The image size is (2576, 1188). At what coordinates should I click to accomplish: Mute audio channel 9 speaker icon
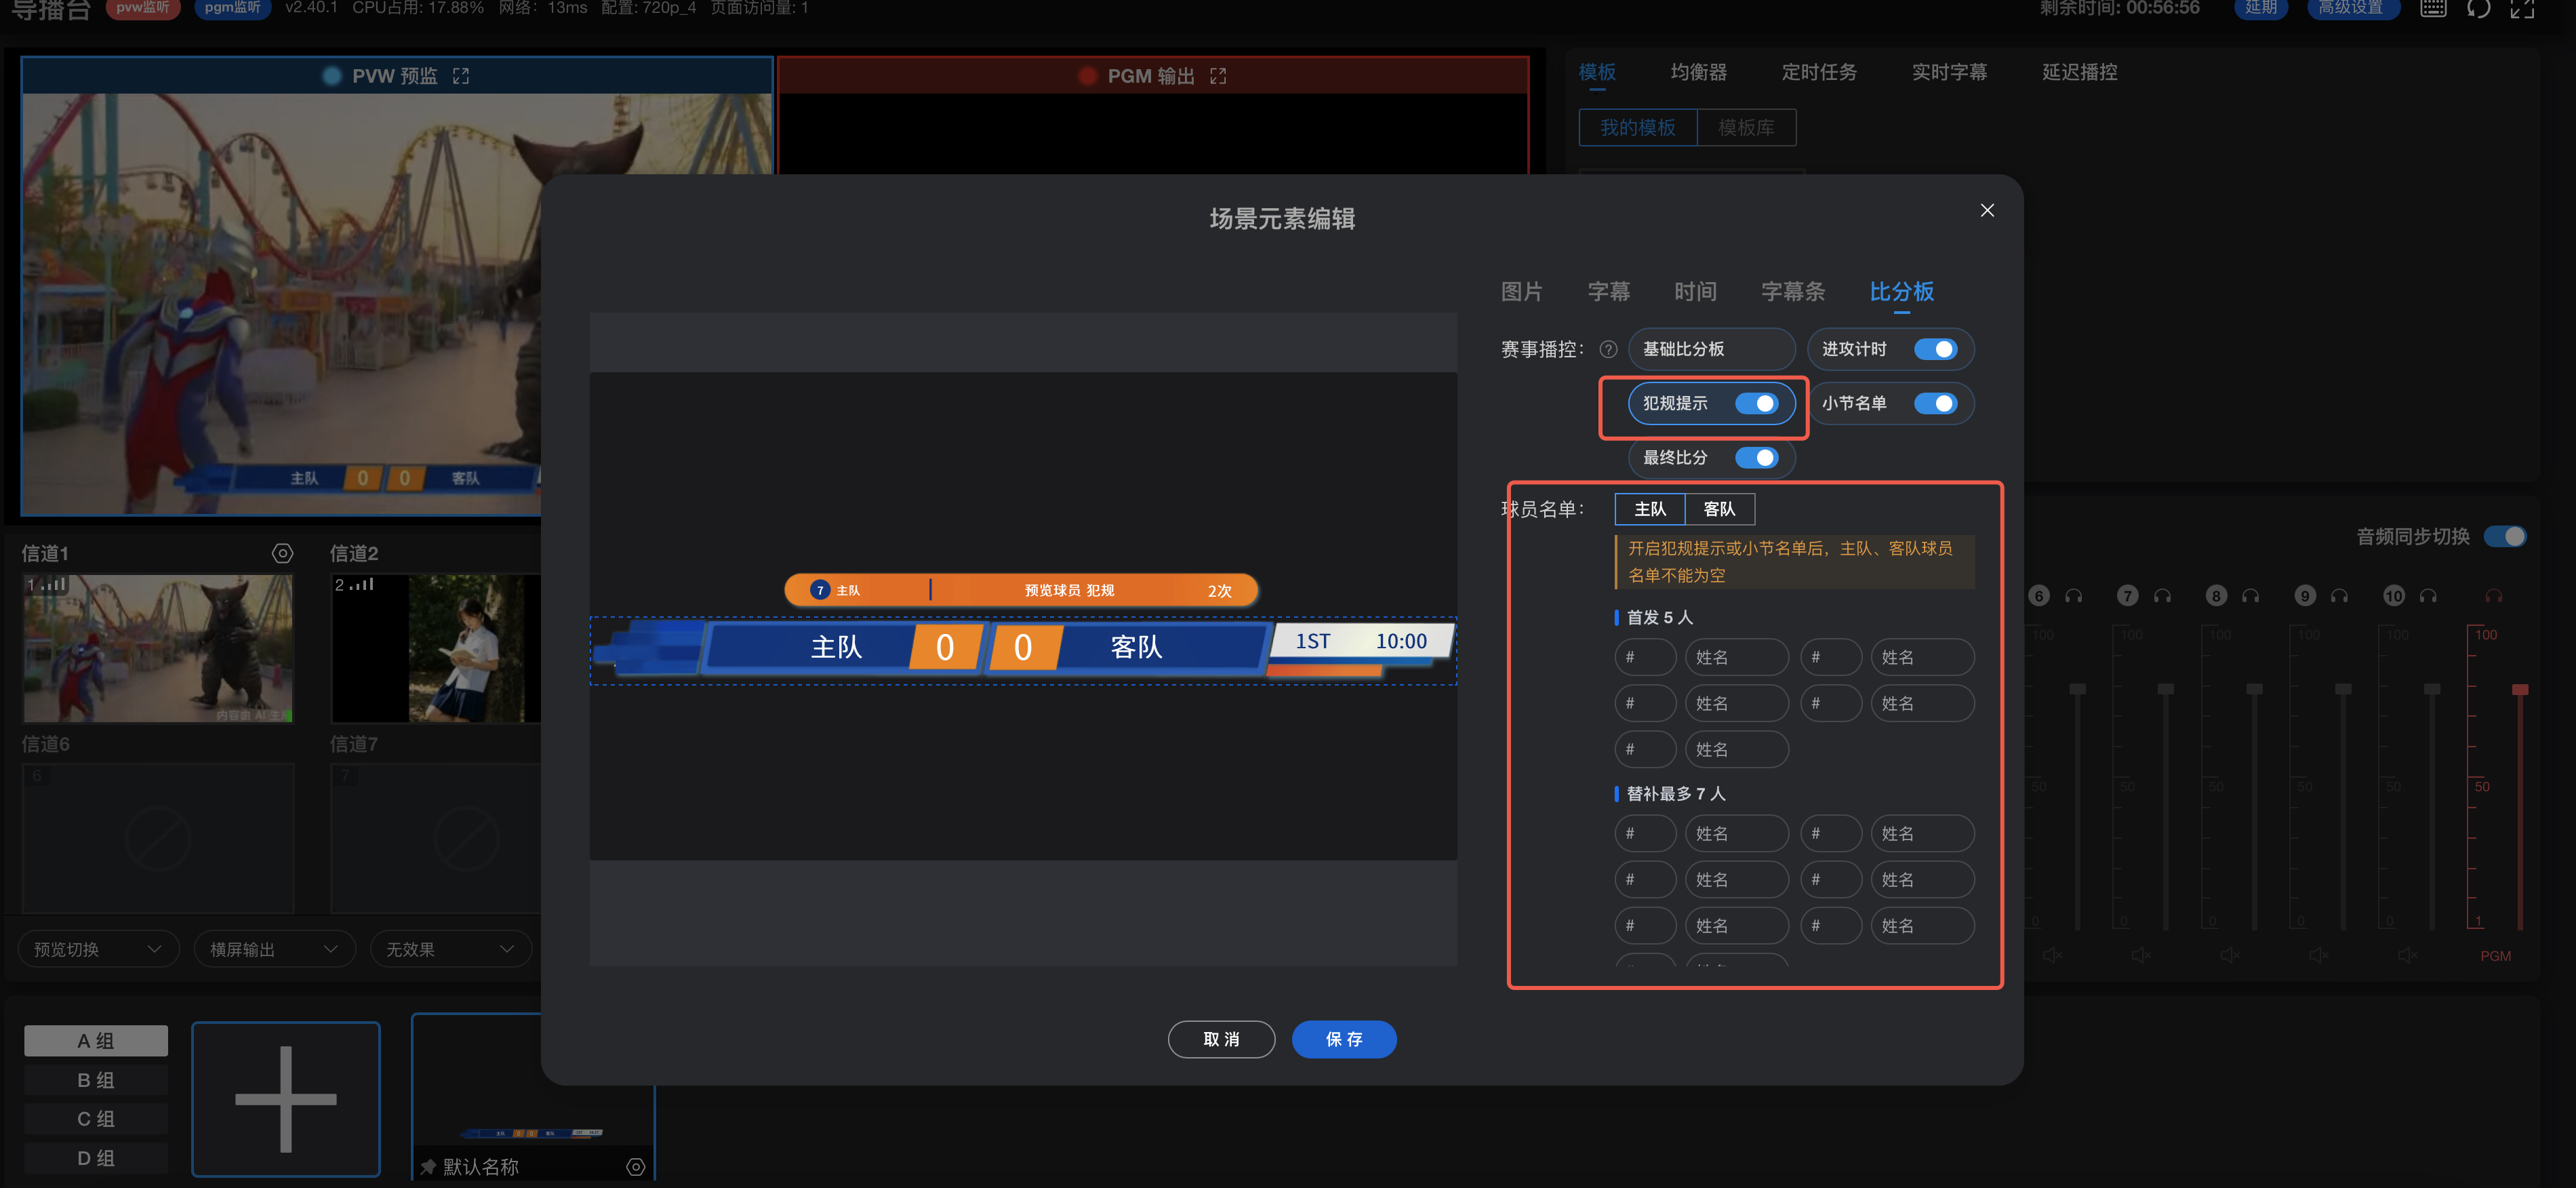(x=2318, y=955)
